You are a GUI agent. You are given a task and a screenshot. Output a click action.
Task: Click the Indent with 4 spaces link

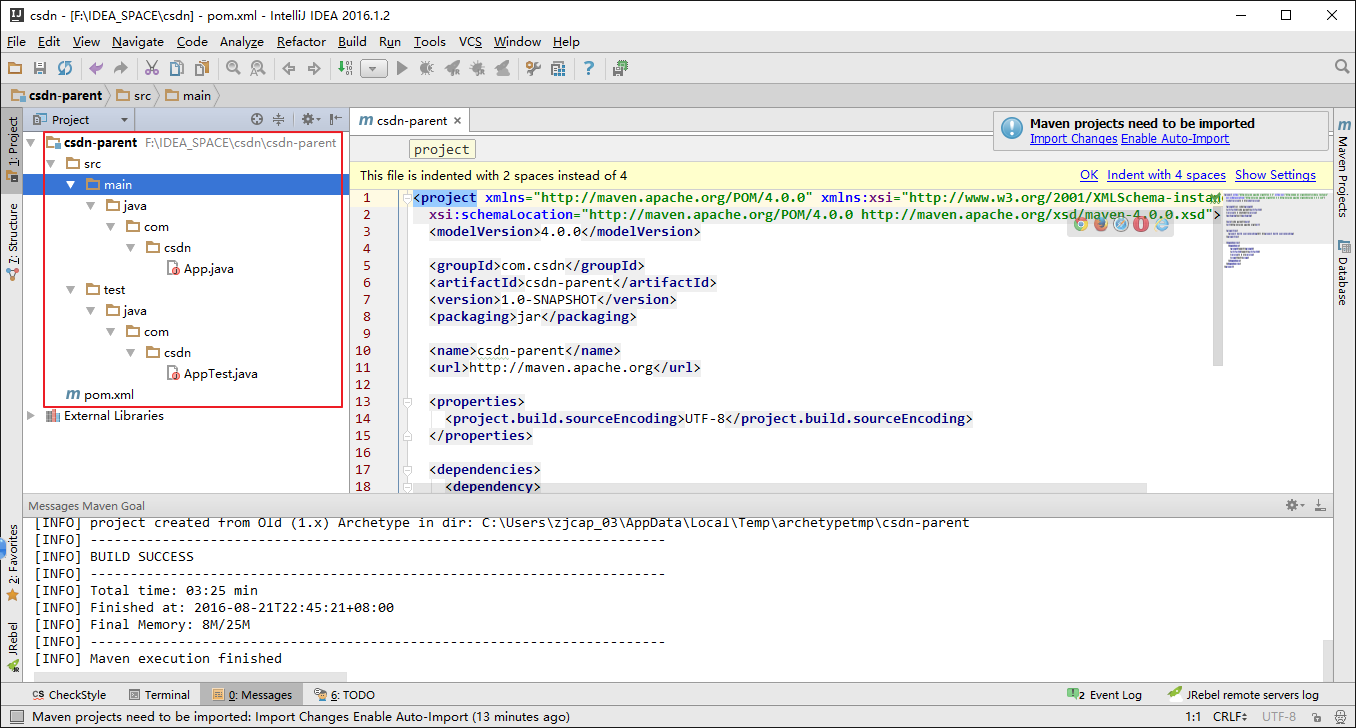click(1166, 175)
